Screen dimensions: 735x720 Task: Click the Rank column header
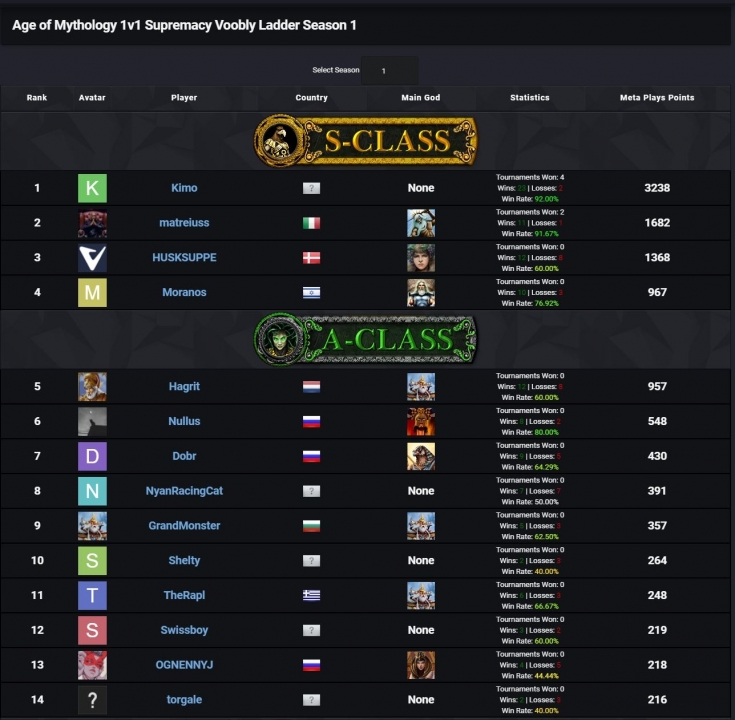click(37, 98)
